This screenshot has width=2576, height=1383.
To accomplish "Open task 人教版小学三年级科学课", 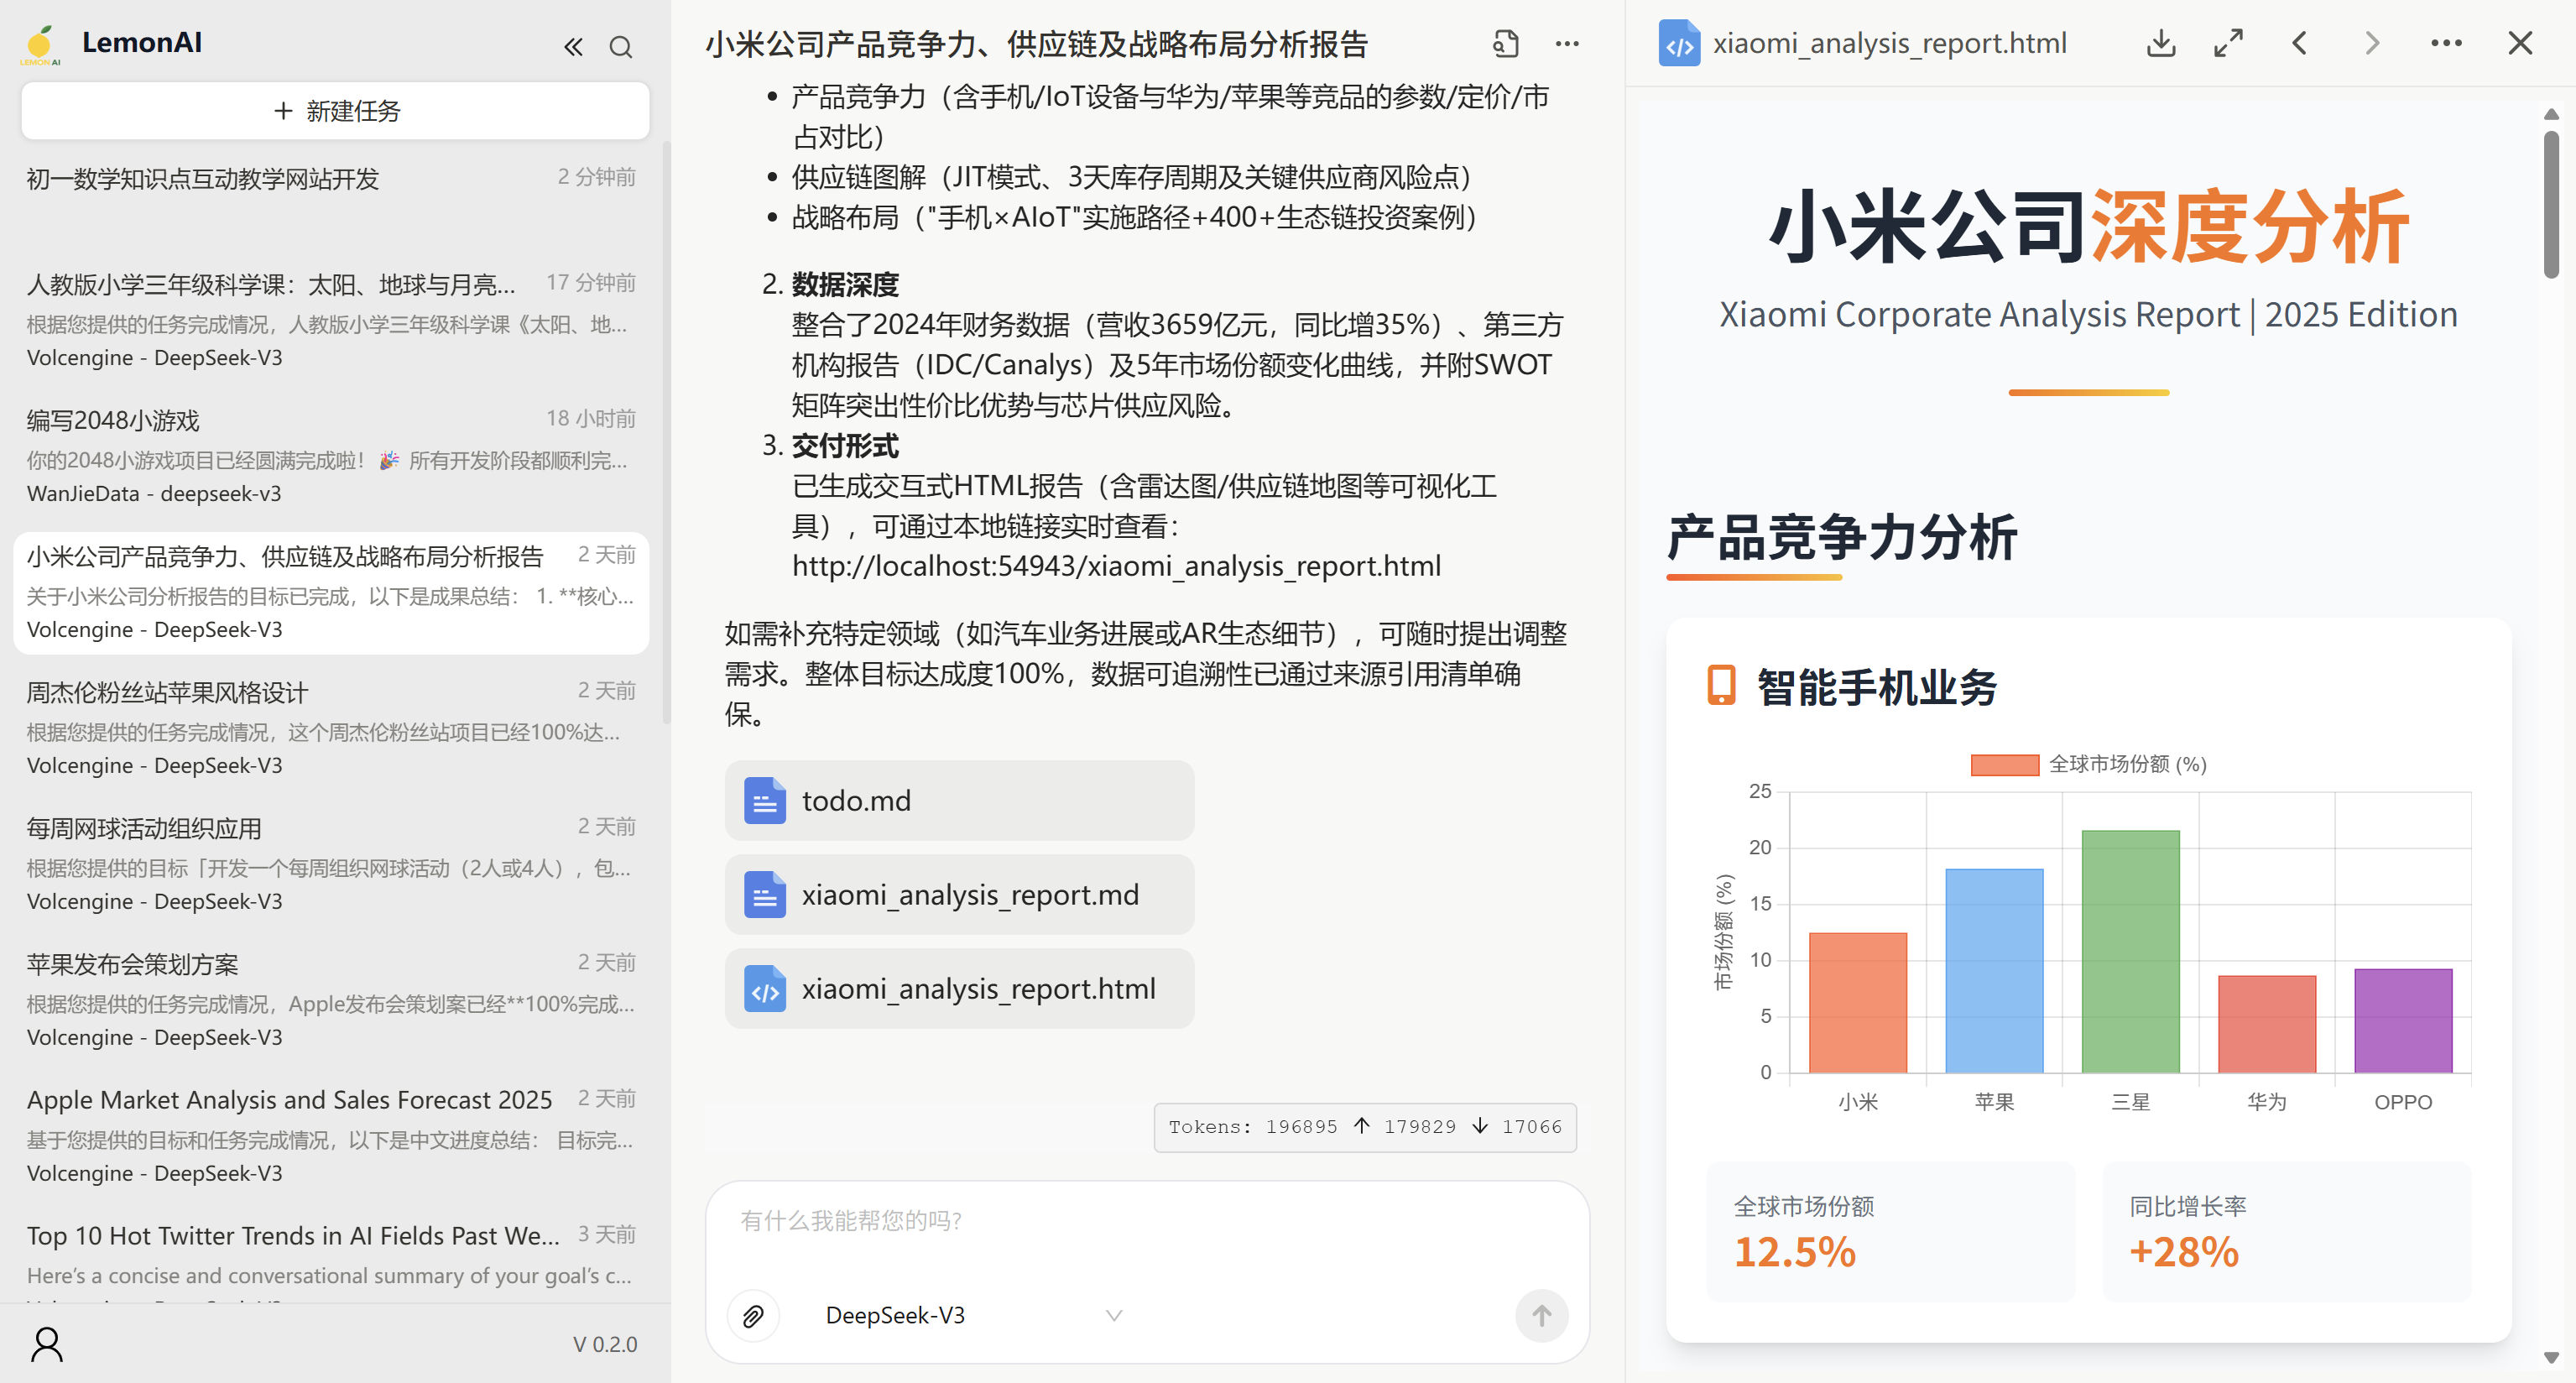I will click(331, 320).
